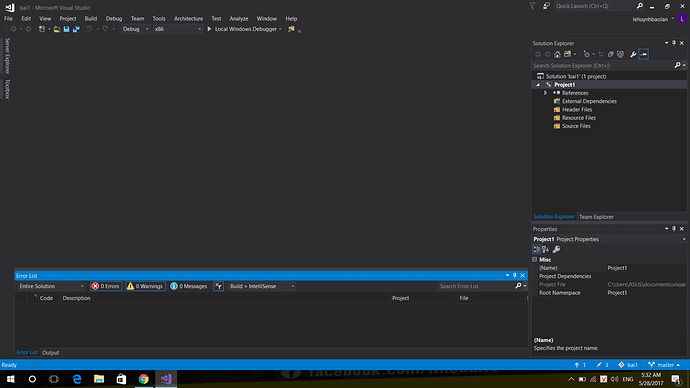Open the File menu
This screenshot has height=388, width=690.
tap(8, 18)
